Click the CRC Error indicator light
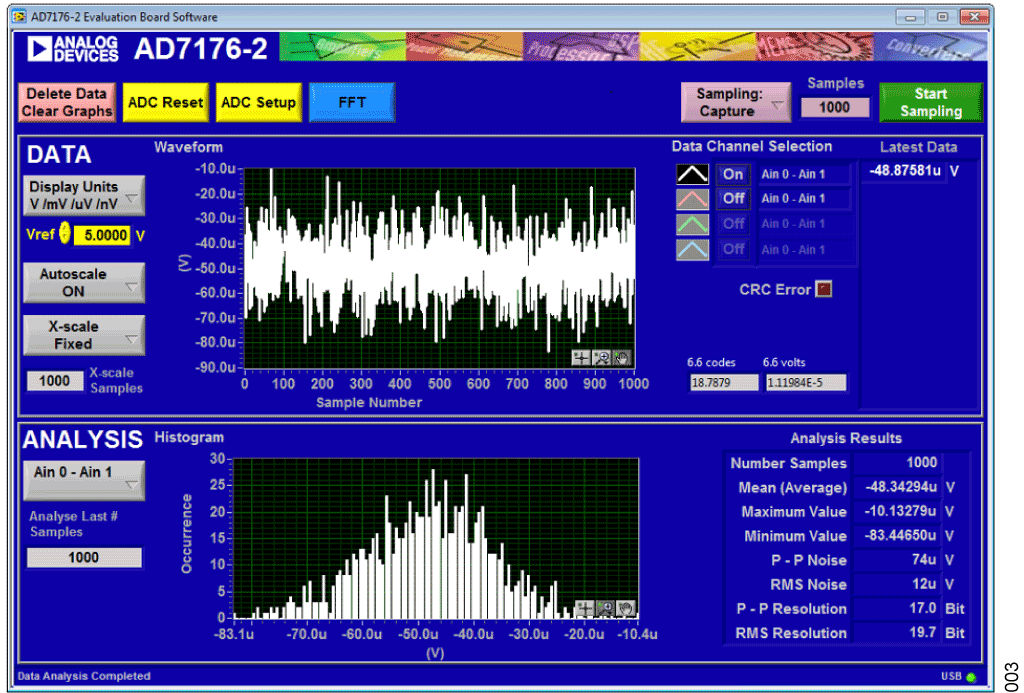This screenshot has height=693, width=1024. pyautogui.click(x=823, y=290)
